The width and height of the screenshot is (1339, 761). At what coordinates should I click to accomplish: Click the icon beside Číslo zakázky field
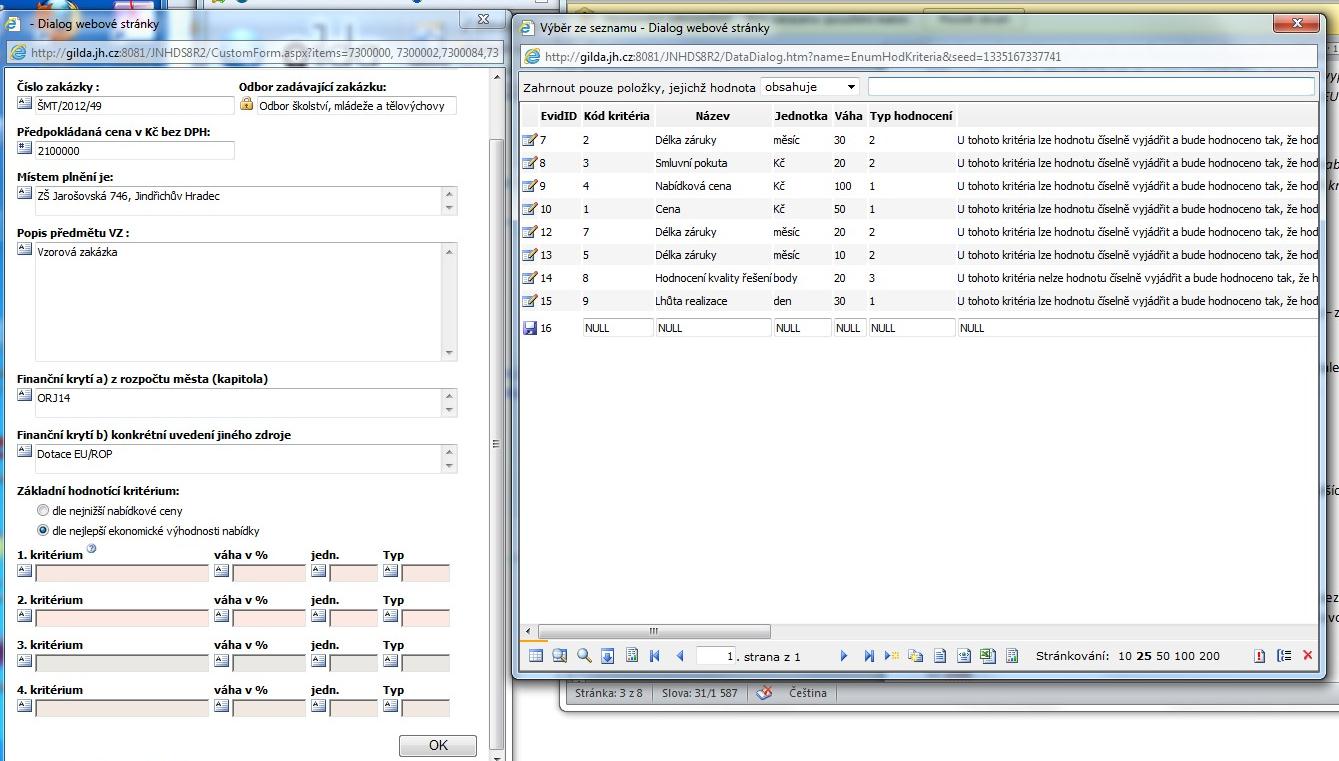coord(25,103)
